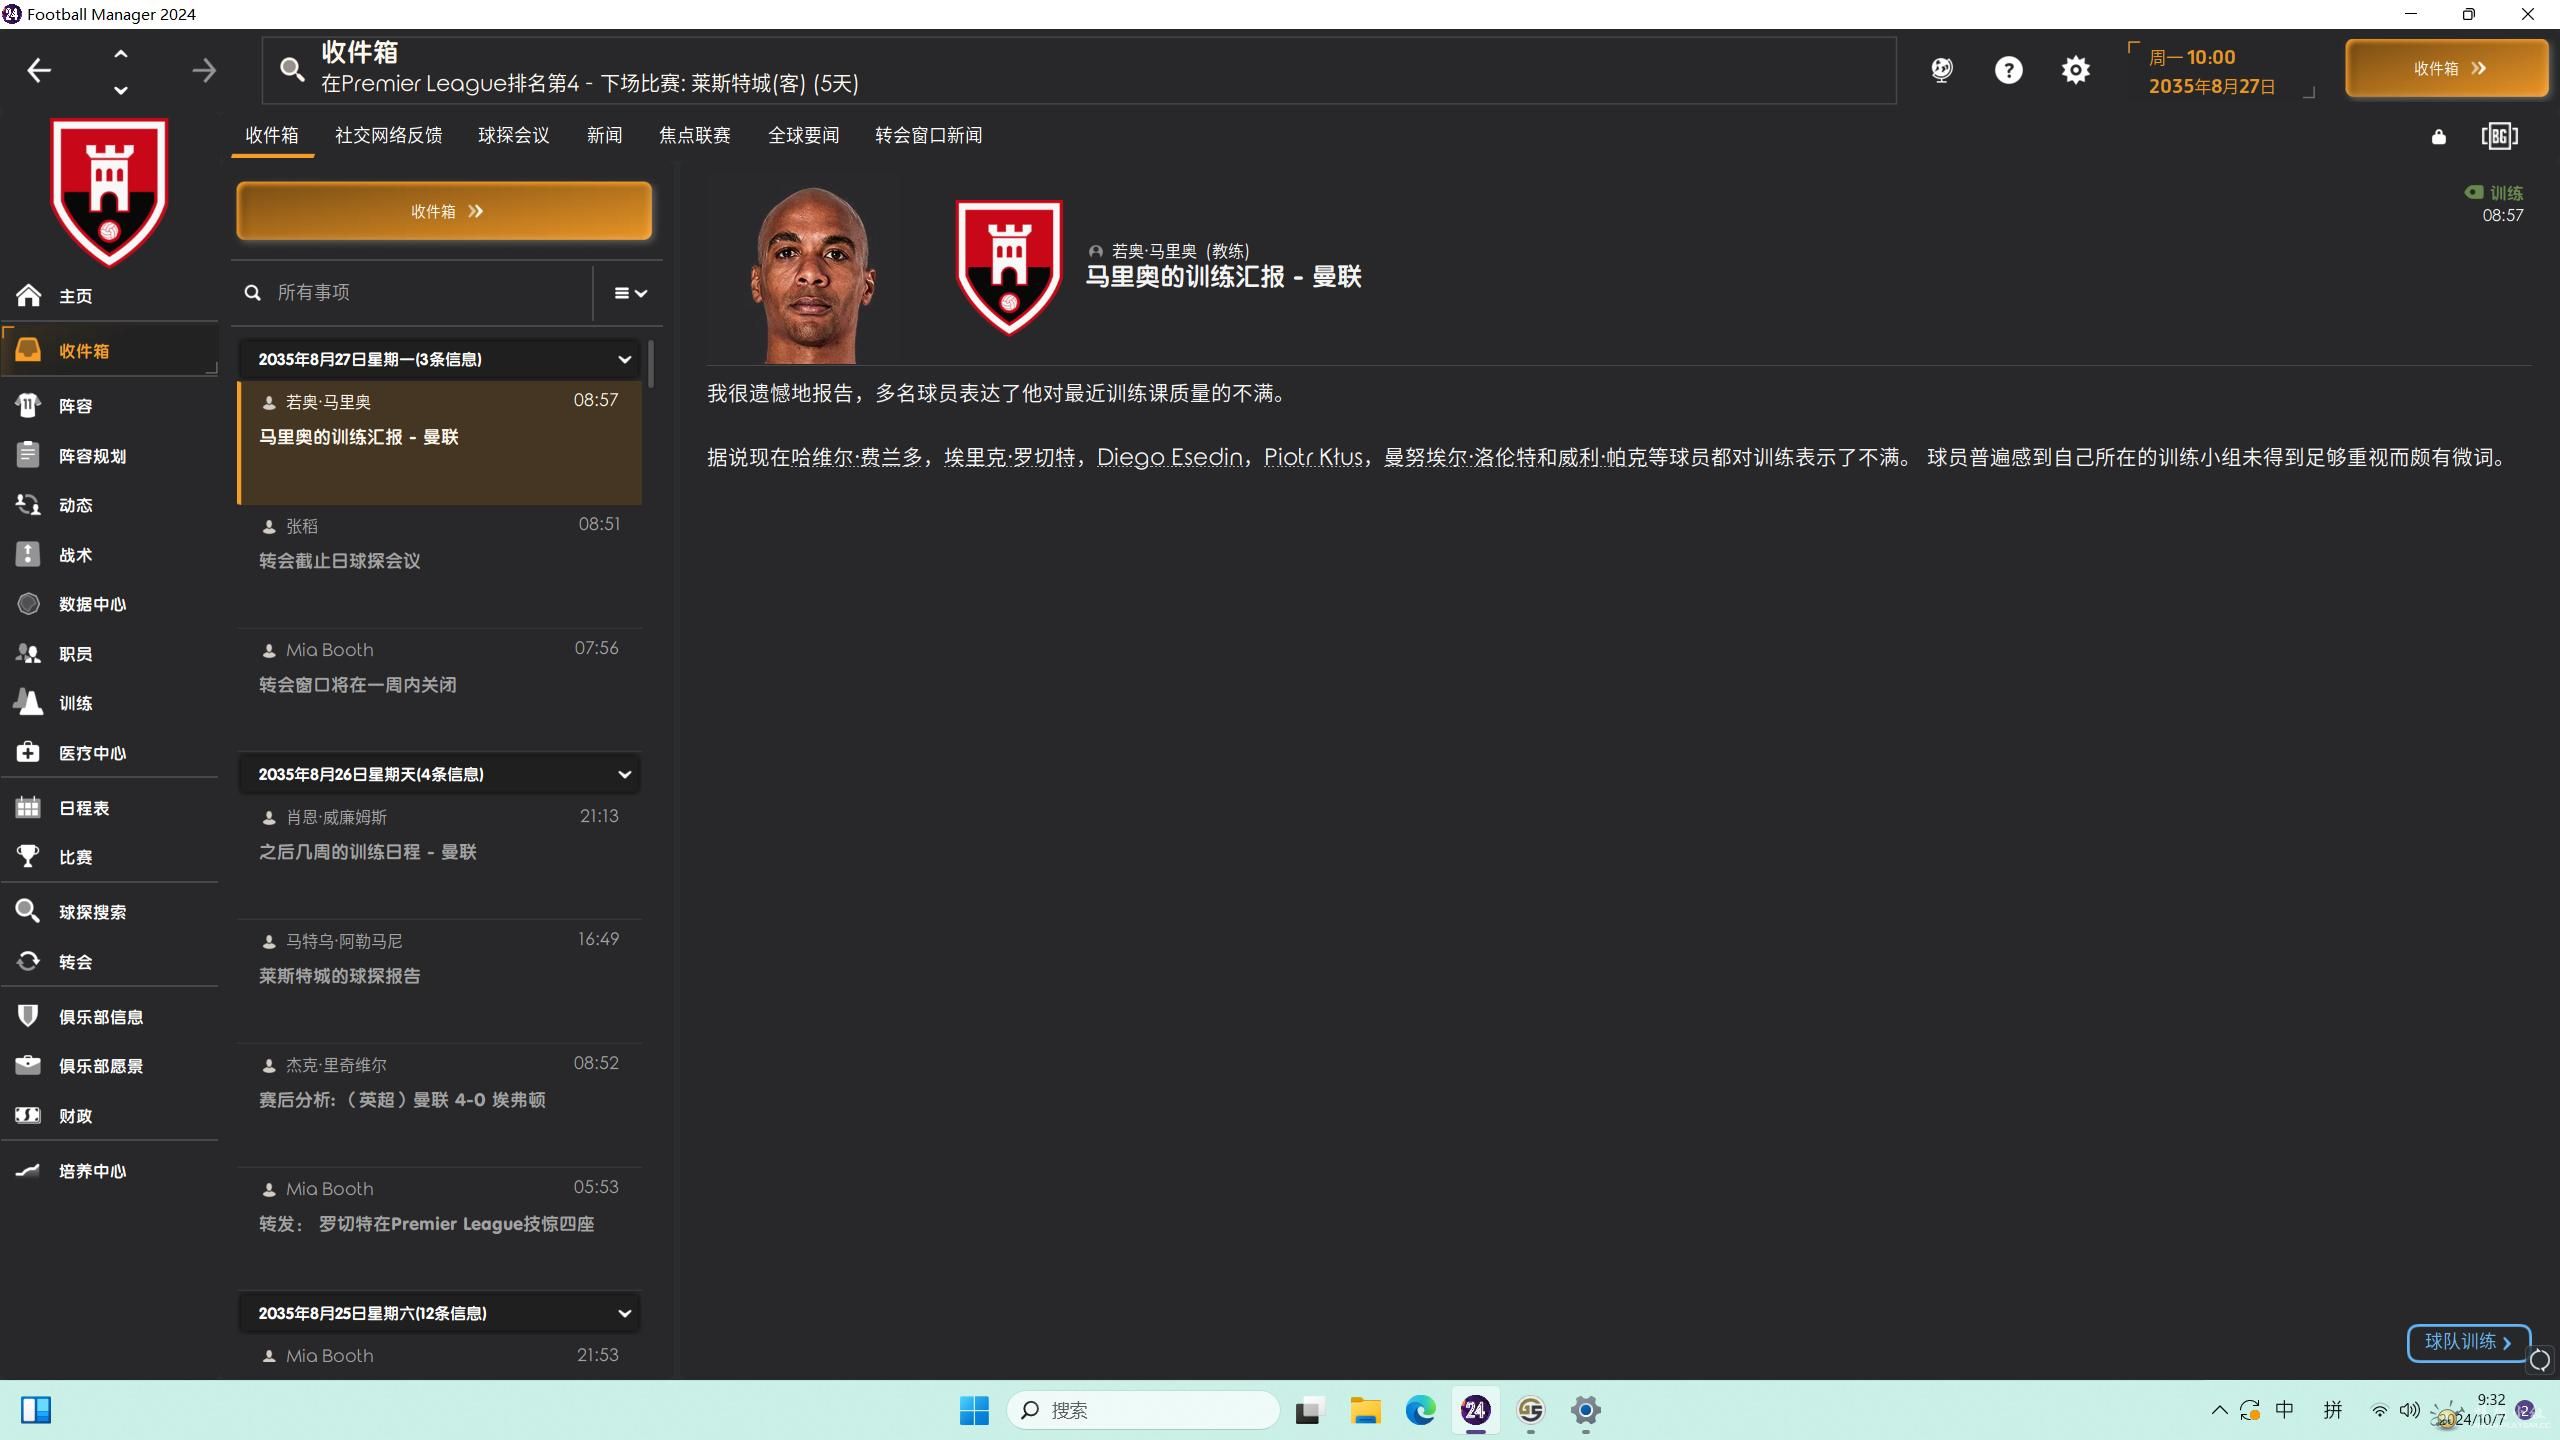Go forward with the right arrow
2560x1440 pixels.
203,70
